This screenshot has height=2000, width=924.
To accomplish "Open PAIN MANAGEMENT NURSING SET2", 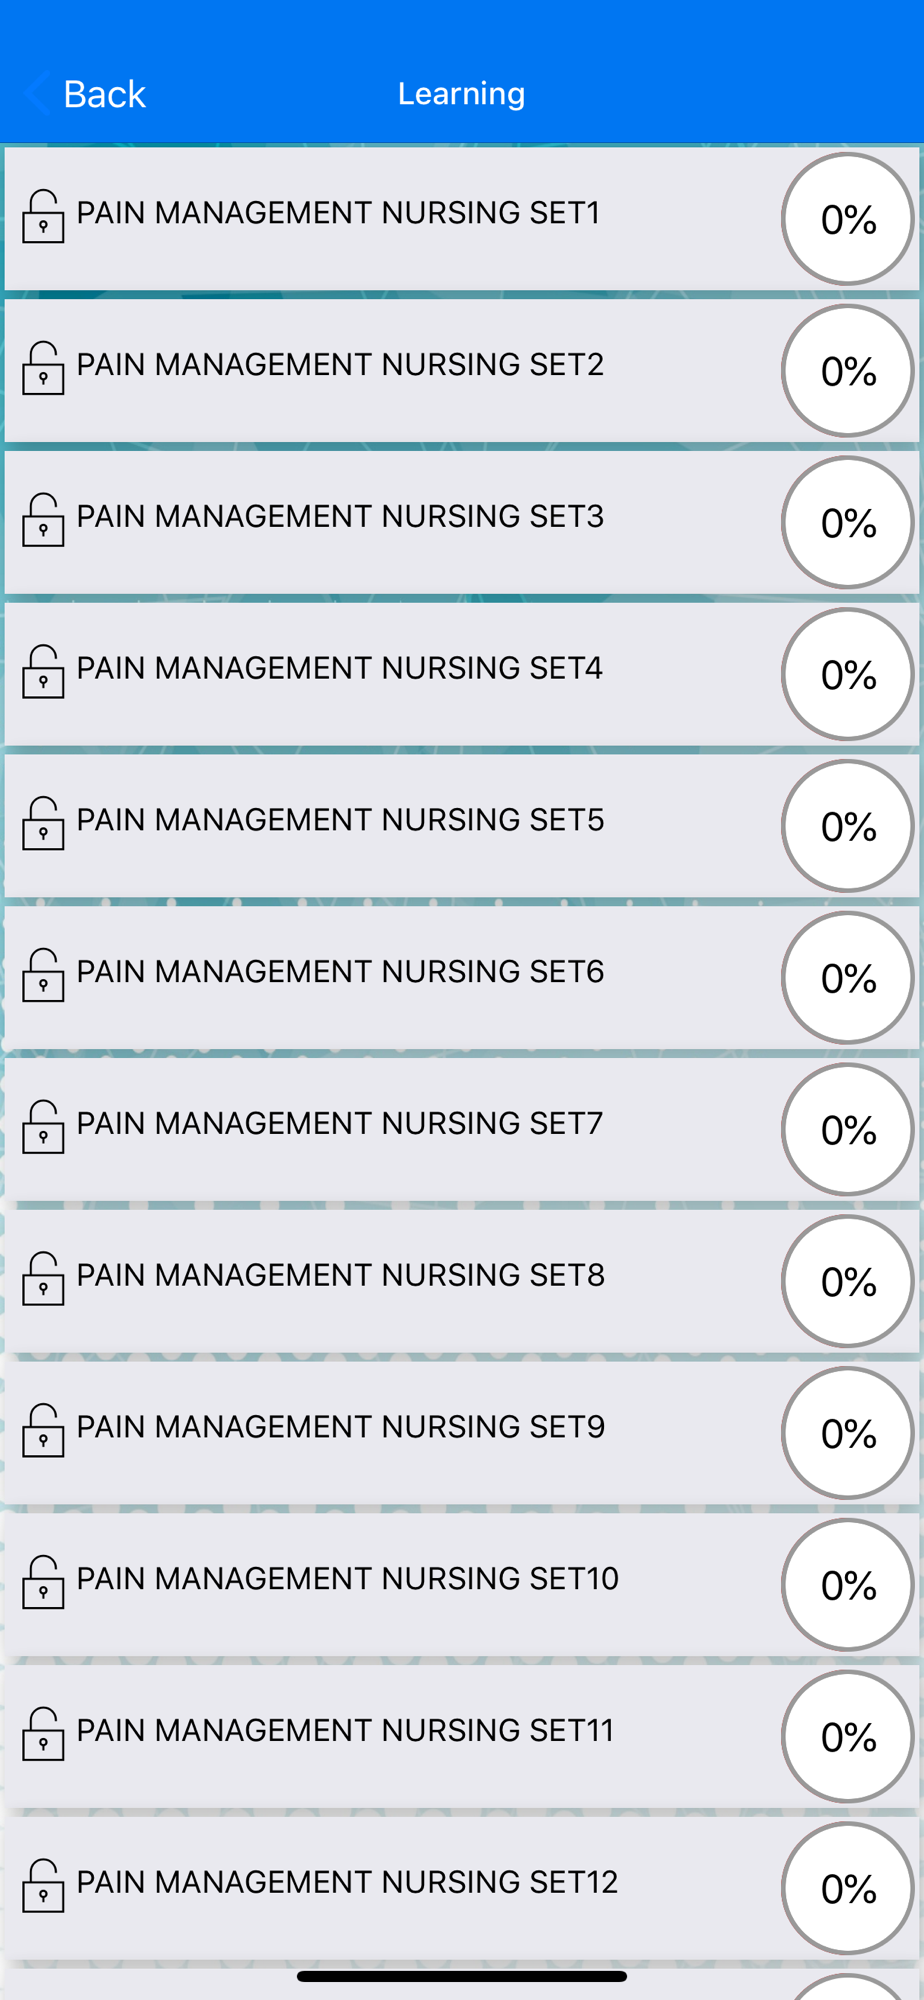I will 462,371.
